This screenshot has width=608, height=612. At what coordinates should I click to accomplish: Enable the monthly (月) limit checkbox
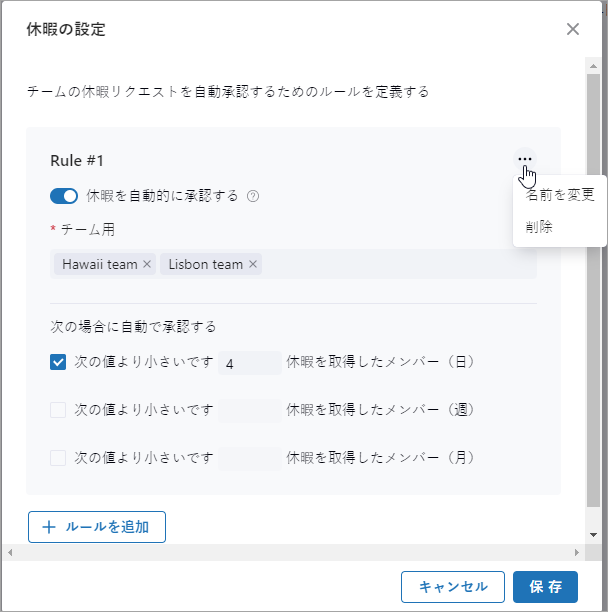tap(58, 458)
